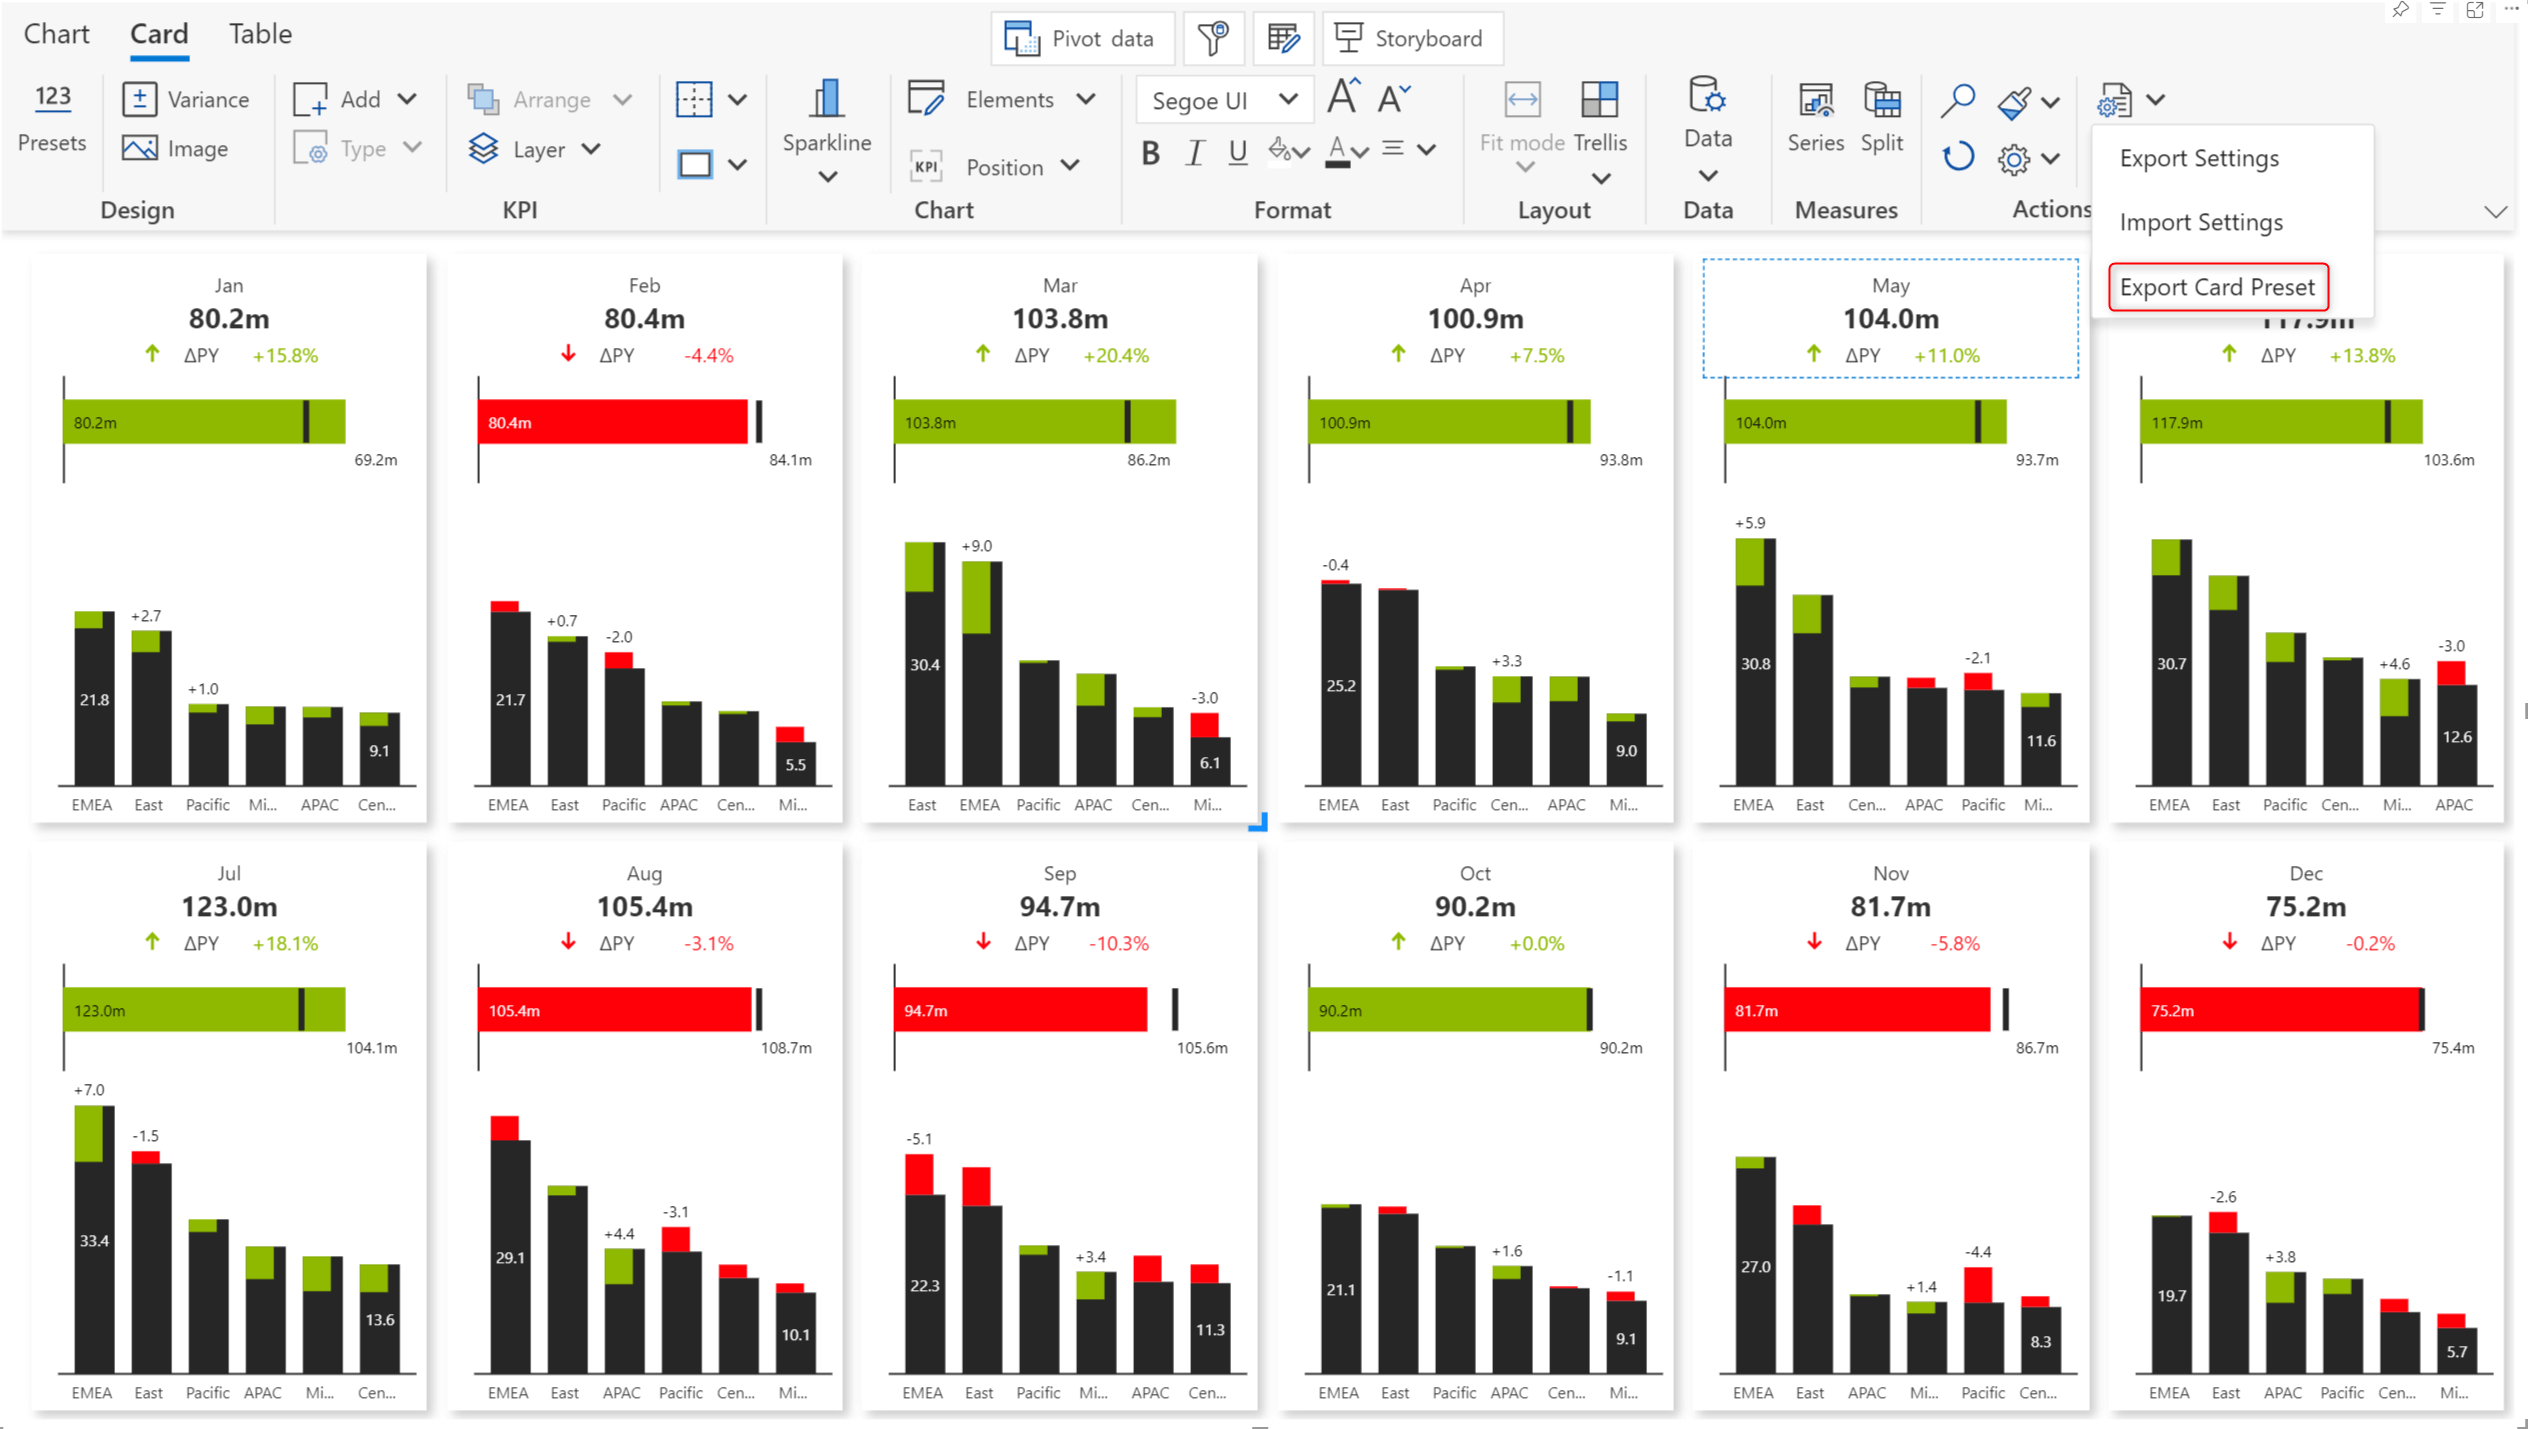Click the Mar card title
The height and width of the screenshot is (1429, 2528).
click(x=1060, y=286)
